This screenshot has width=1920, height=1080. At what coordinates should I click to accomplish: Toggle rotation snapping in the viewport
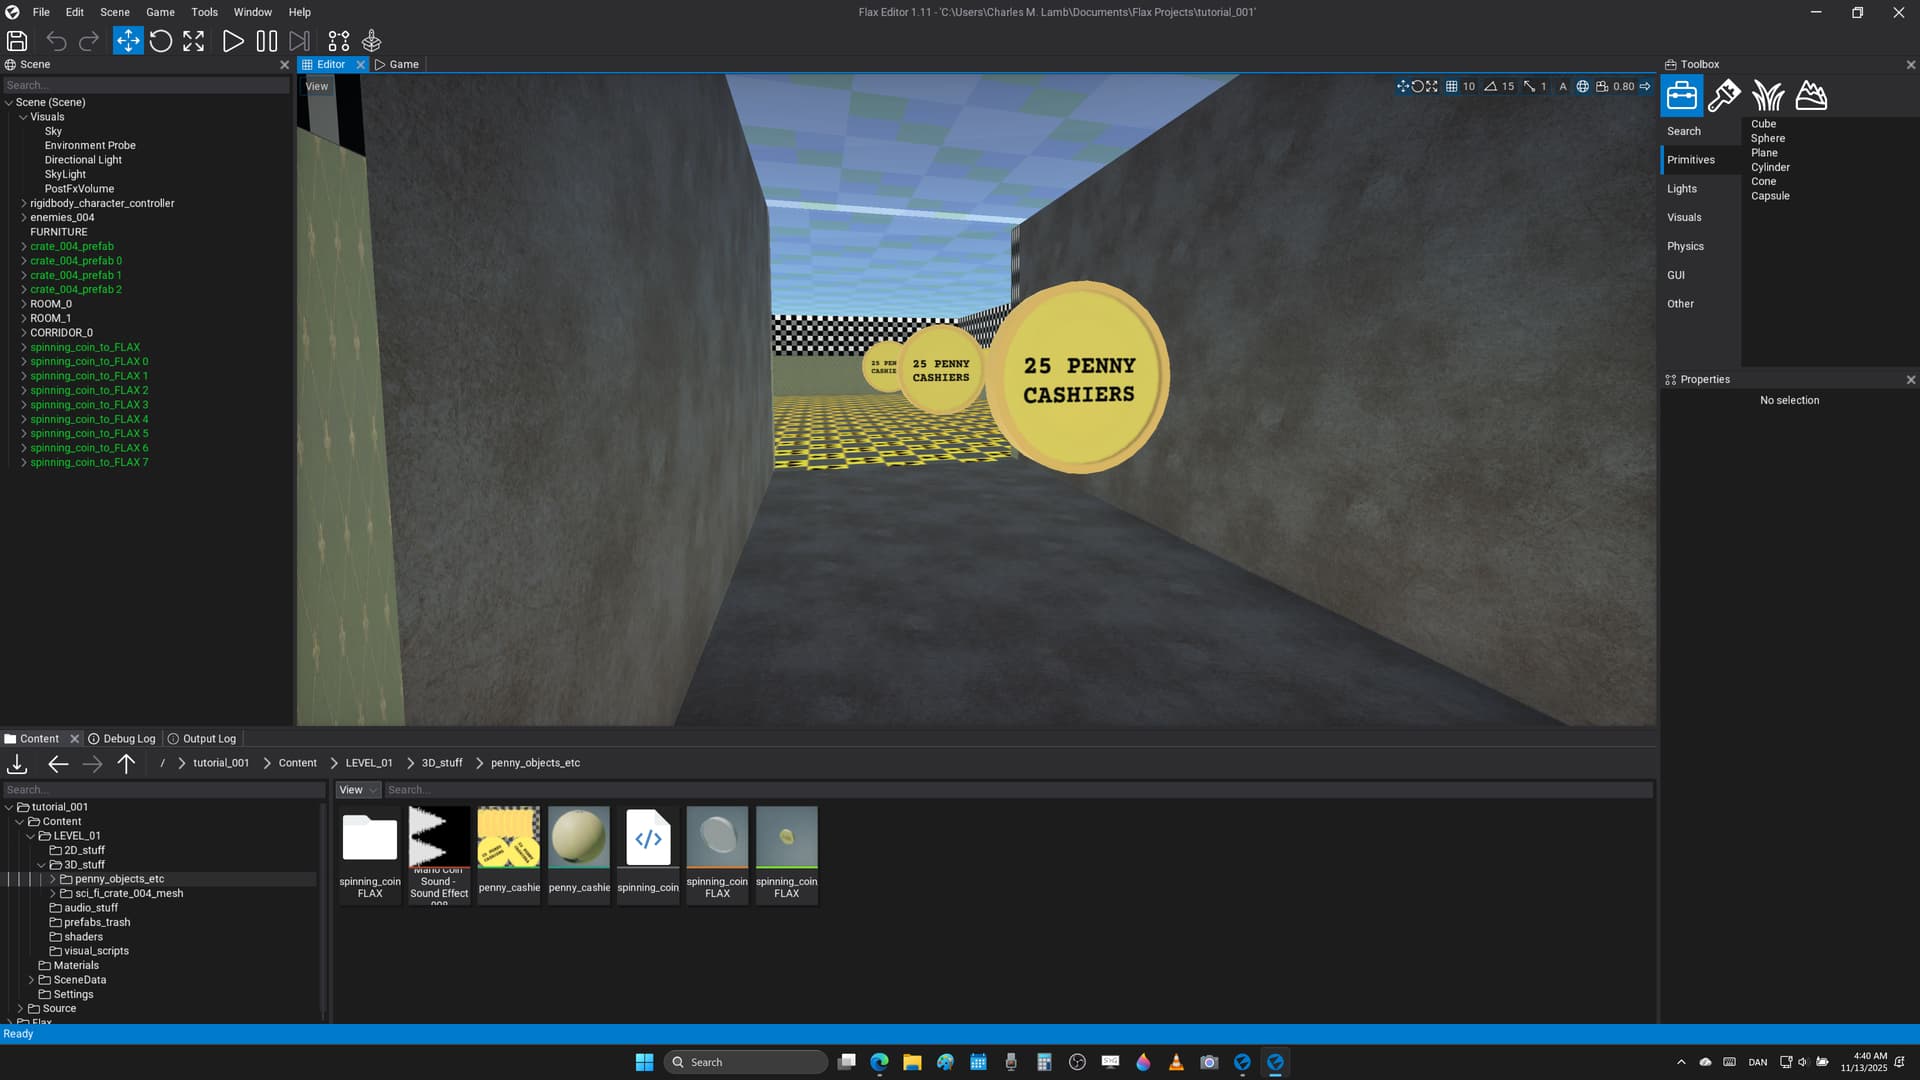1491,86
